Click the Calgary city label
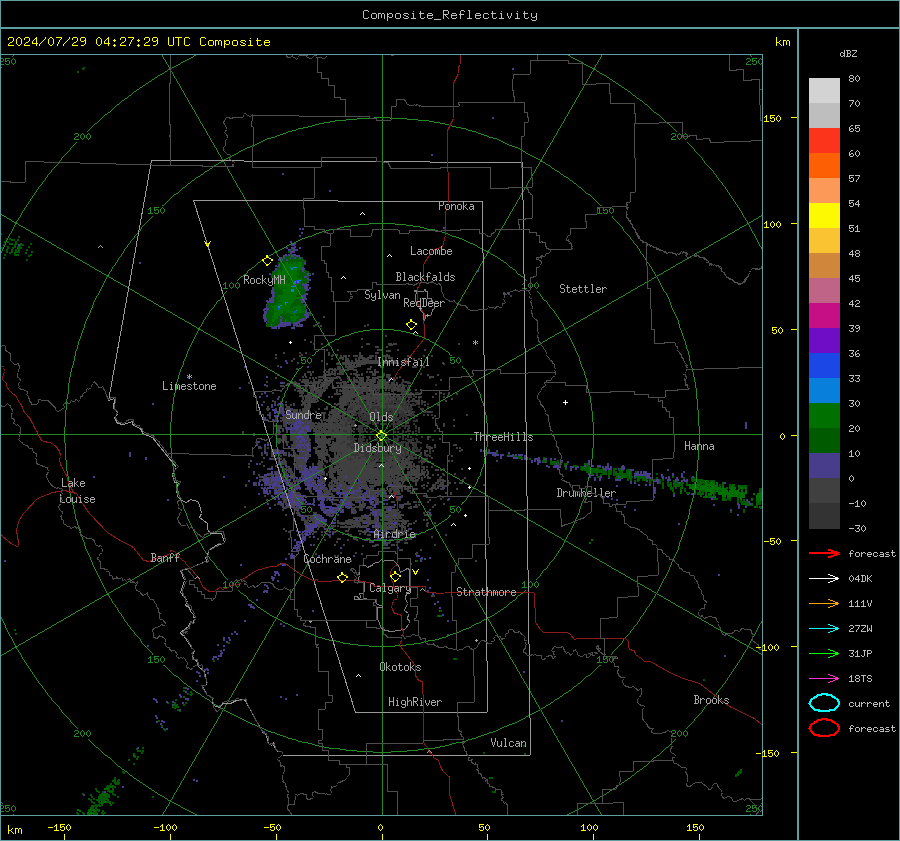 390,588
